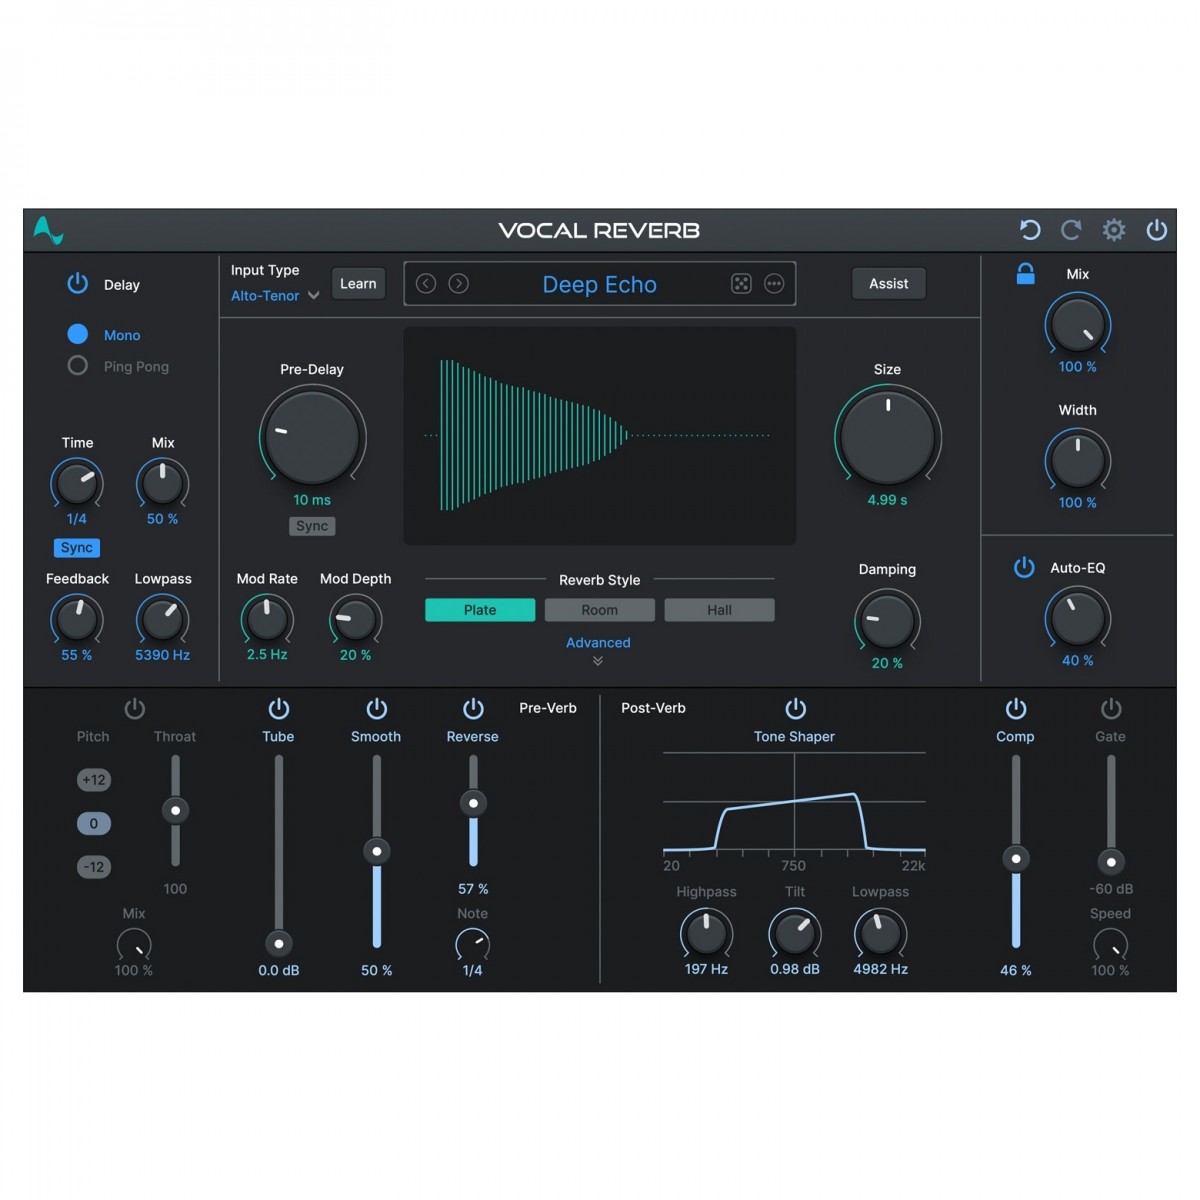Open preset options ellipsis menu
Image resolution: width=1200 pixels, height=1200 pixels.
774,284
